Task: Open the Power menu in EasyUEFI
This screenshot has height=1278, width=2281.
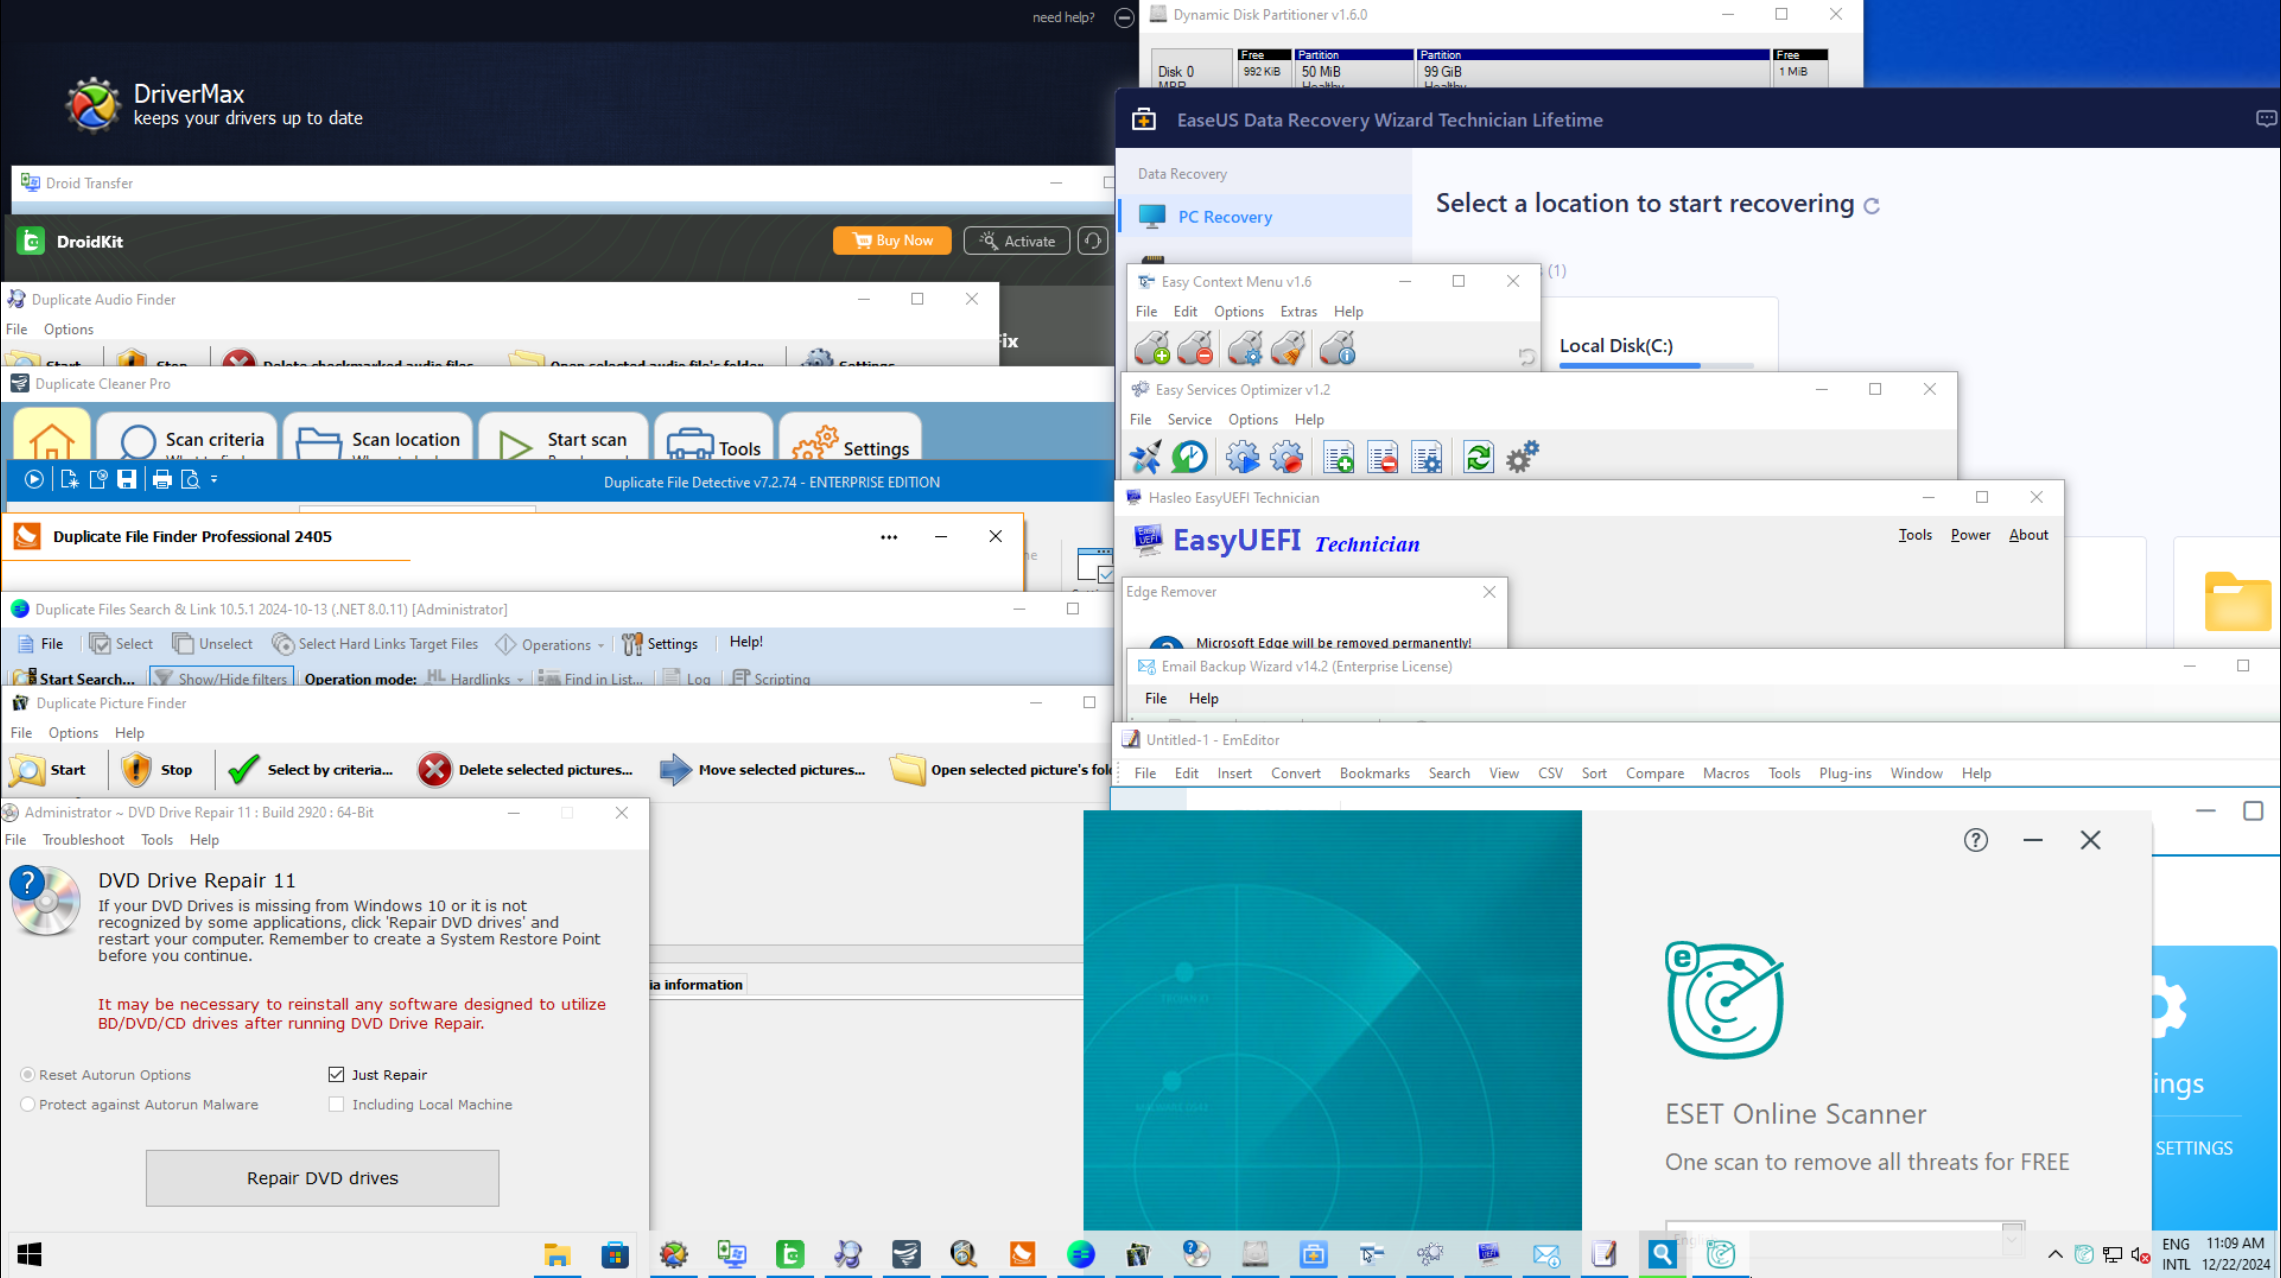Action: [x=1970, y=535]
